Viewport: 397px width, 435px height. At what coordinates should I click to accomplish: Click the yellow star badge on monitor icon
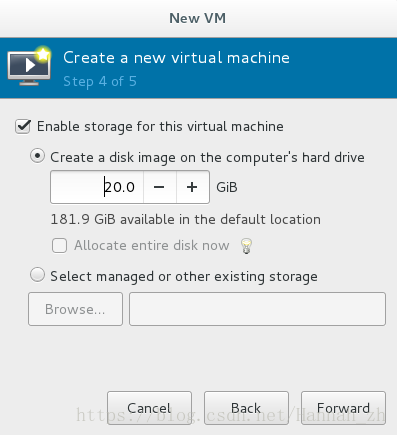pyautogui.click(x=43, y=54)
